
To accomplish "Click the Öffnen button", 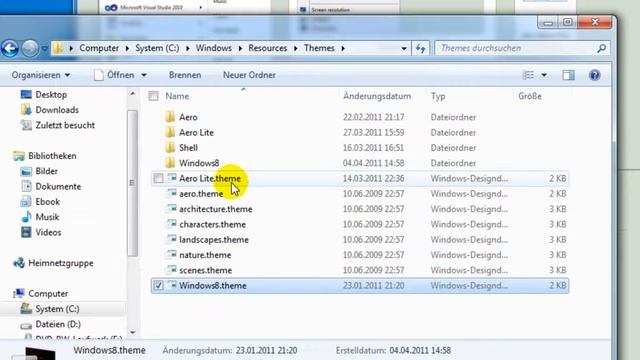I will pos(115,75).
